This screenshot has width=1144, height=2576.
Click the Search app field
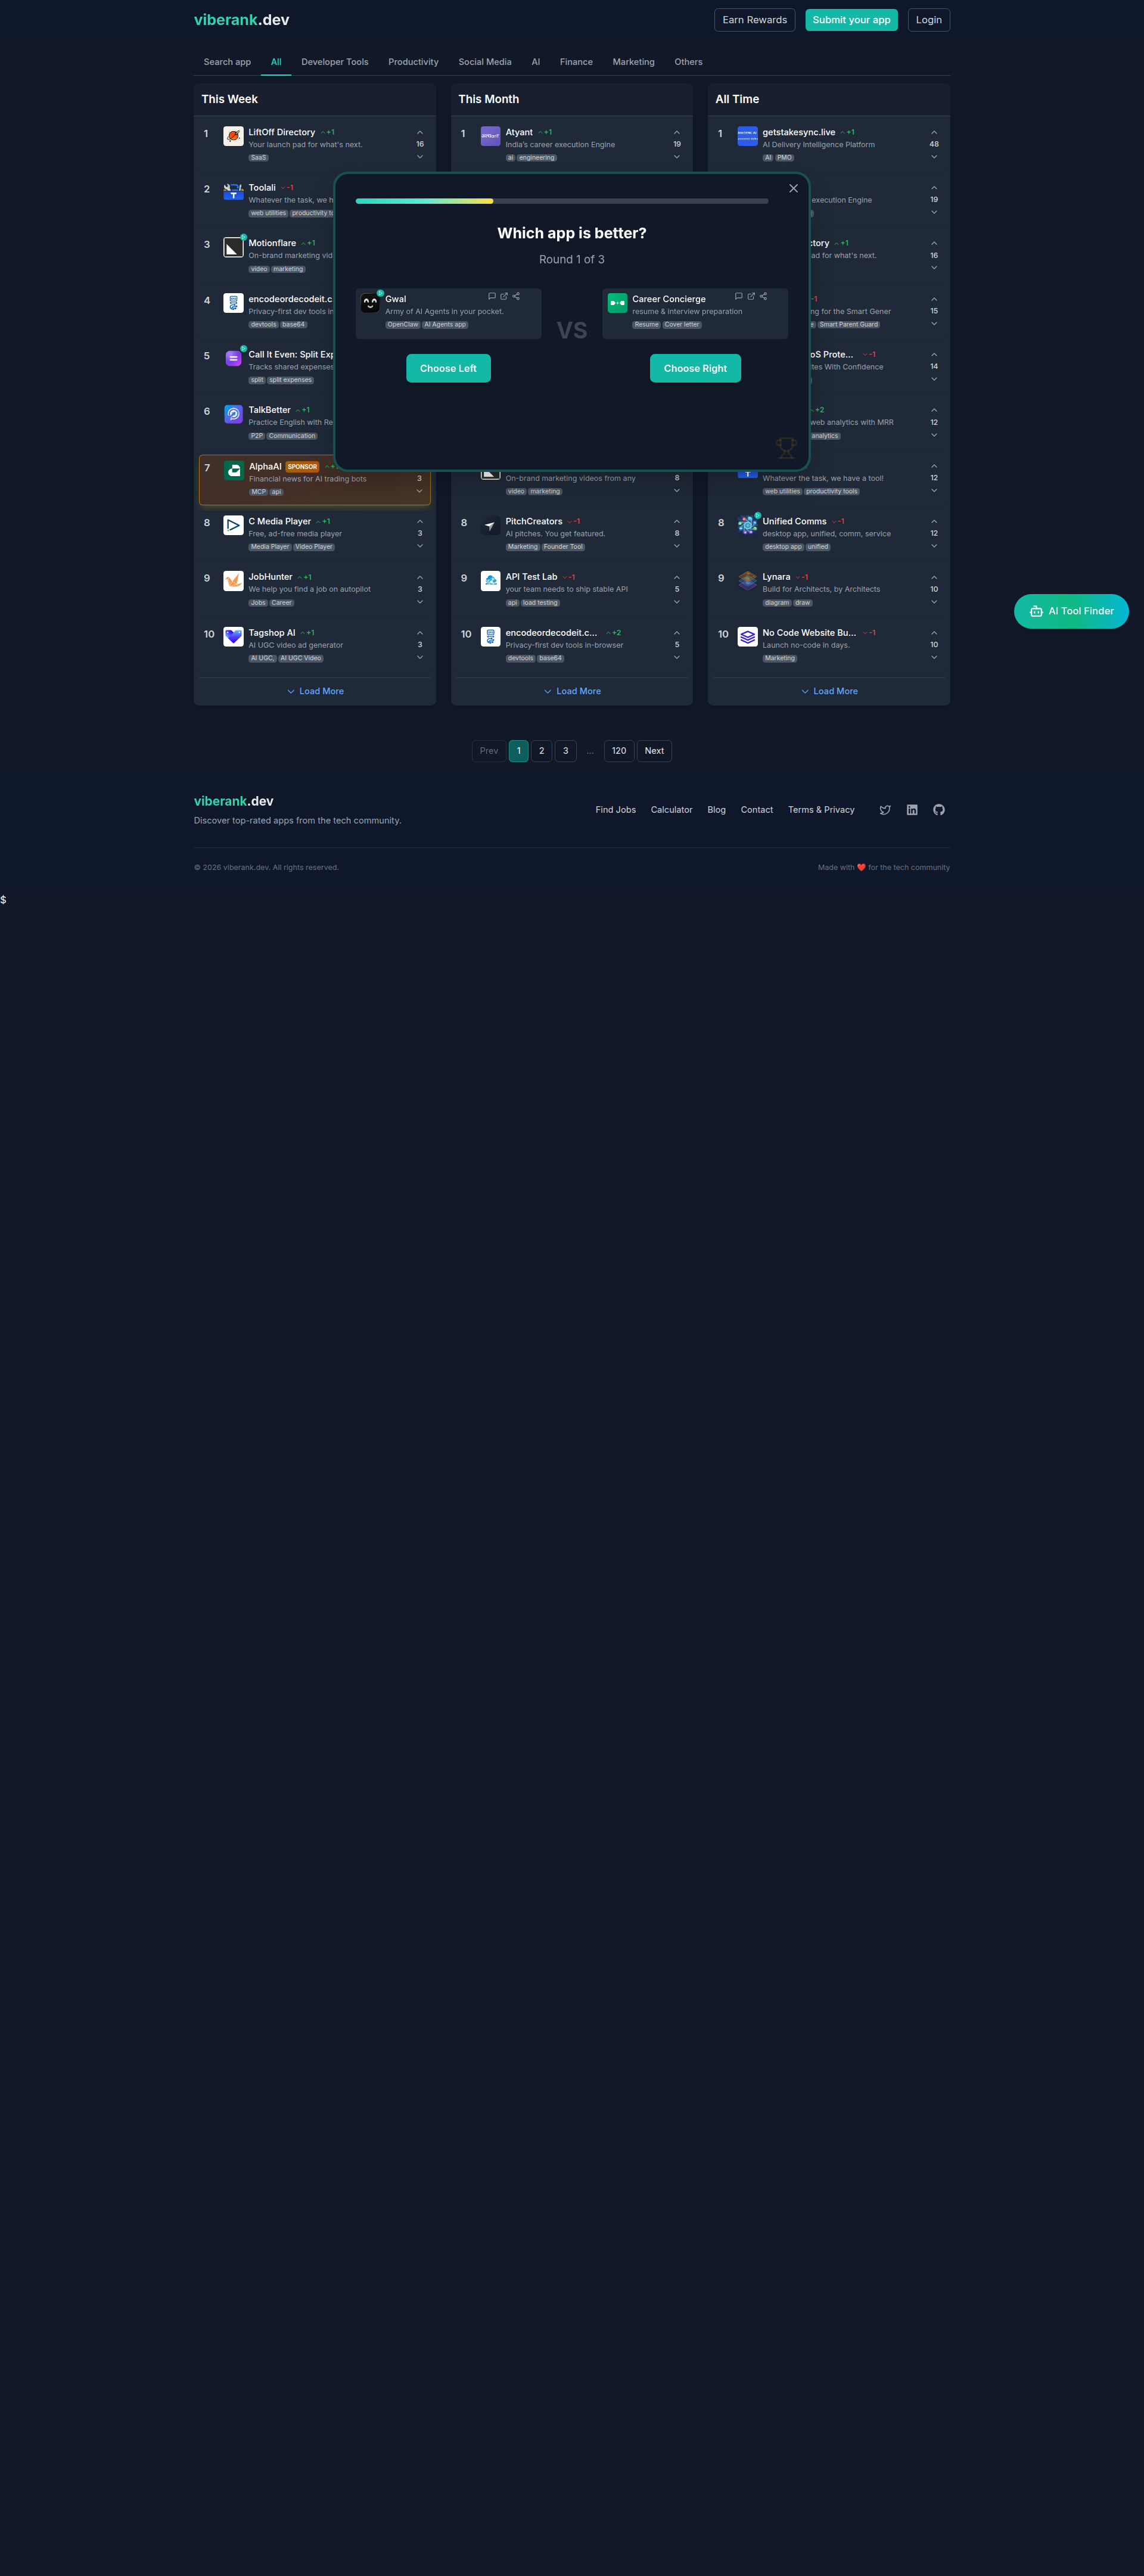pos(227,62)
